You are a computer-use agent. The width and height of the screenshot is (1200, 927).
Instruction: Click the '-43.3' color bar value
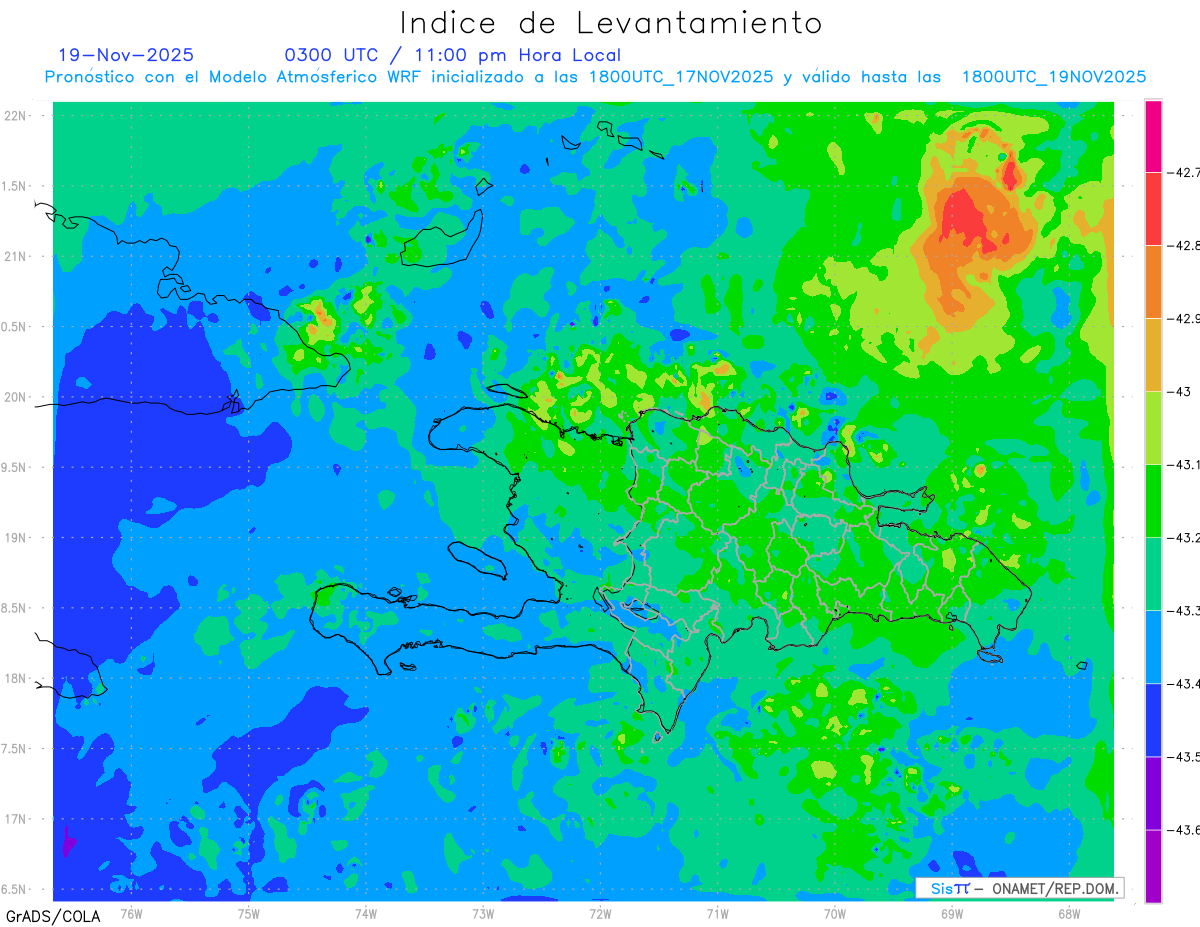(1183, 611)
